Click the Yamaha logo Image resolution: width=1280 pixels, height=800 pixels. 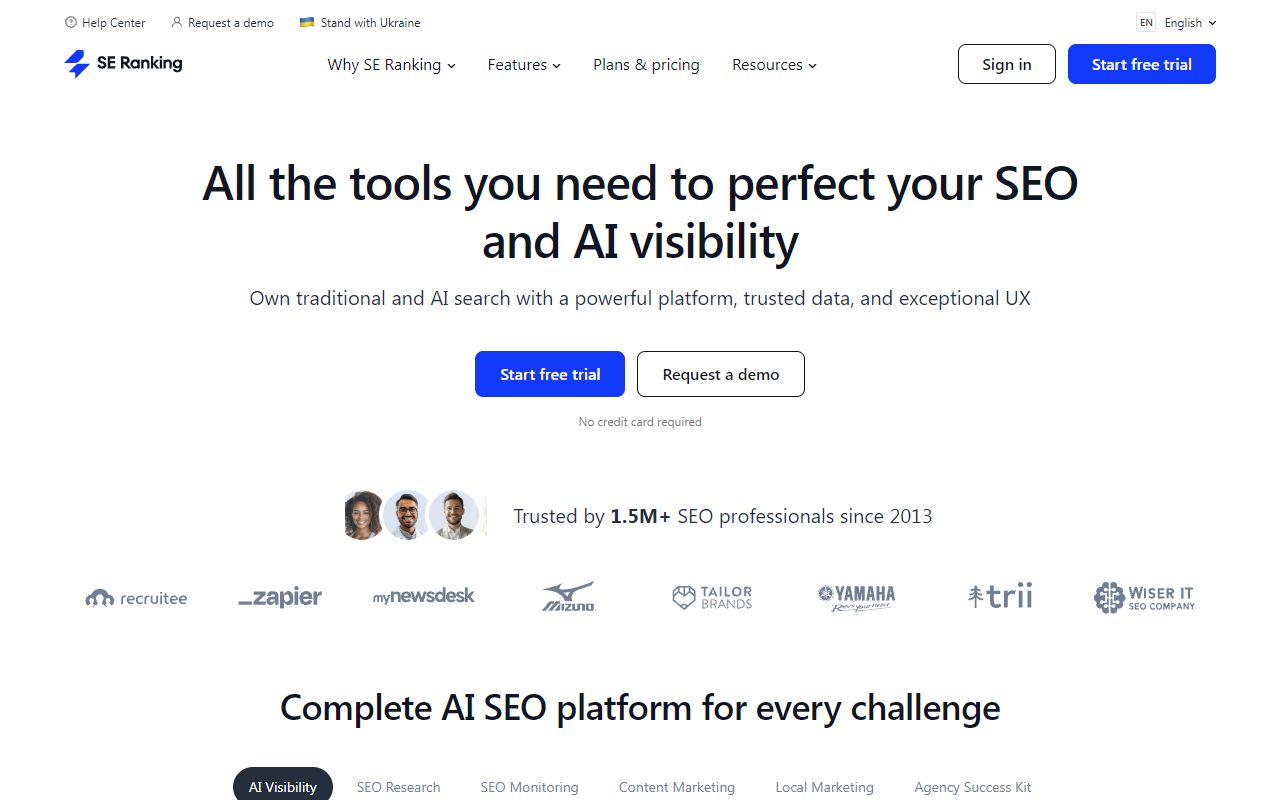point(855,596)
